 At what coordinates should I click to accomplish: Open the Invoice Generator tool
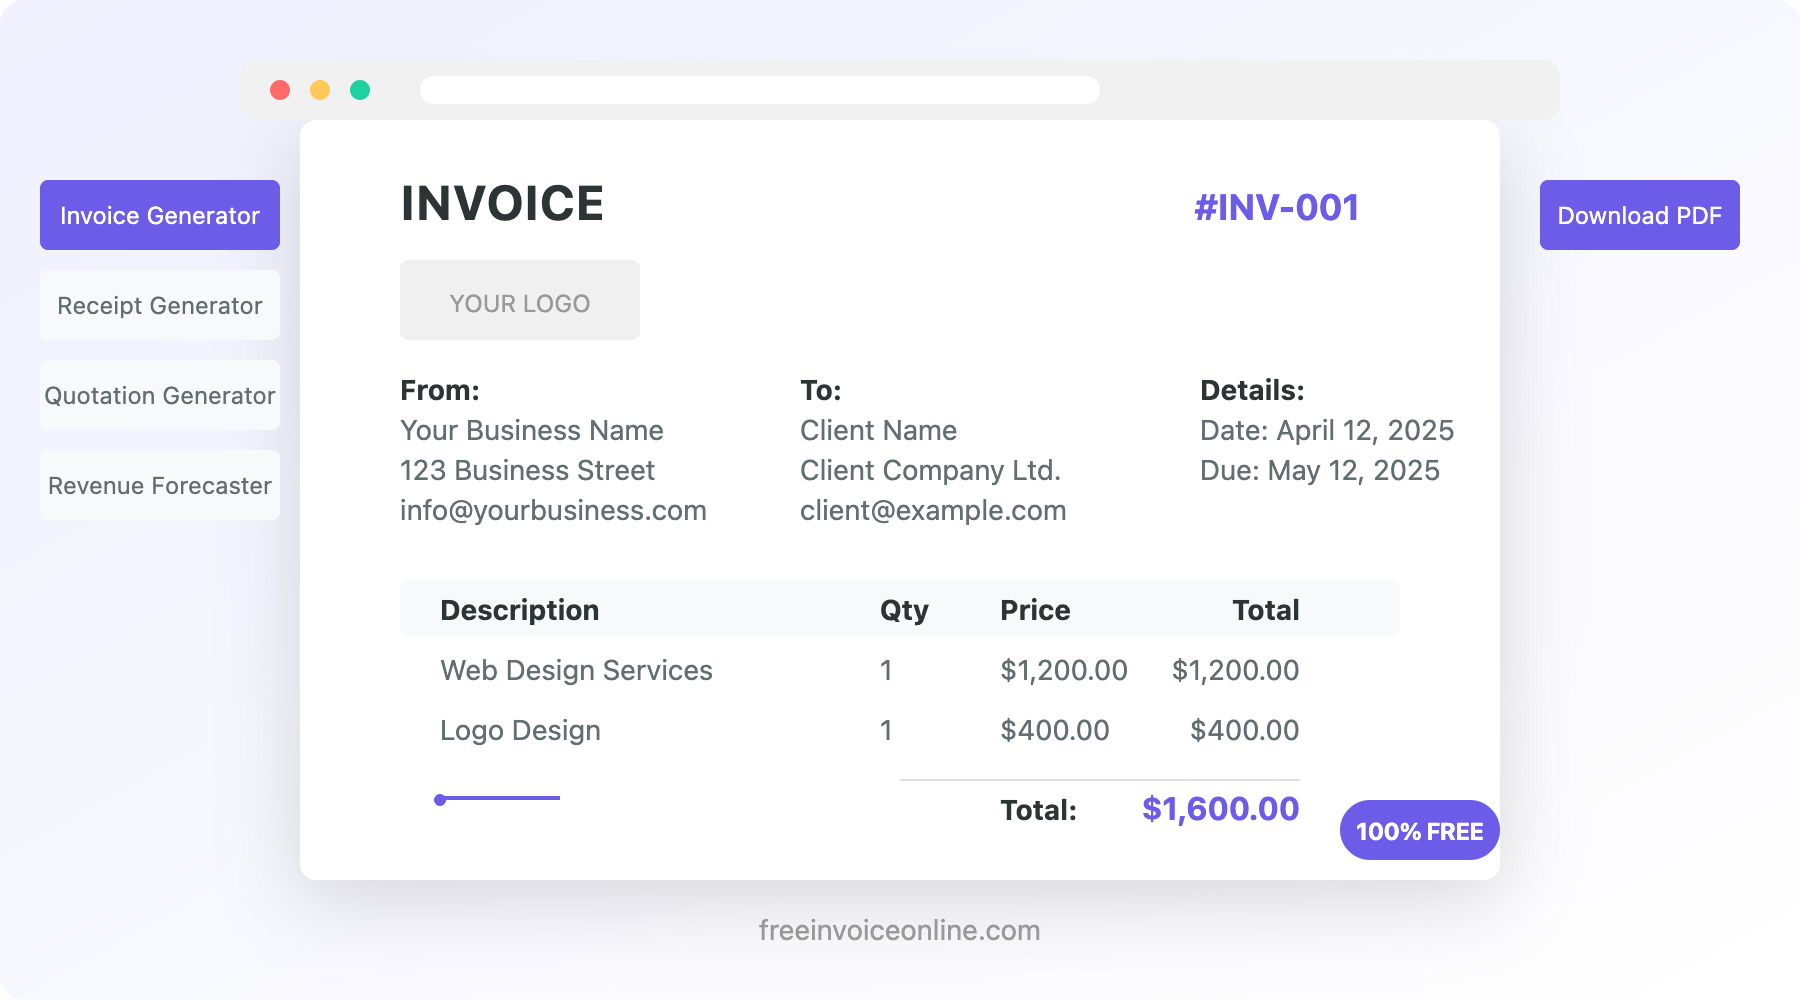[160, 215]
